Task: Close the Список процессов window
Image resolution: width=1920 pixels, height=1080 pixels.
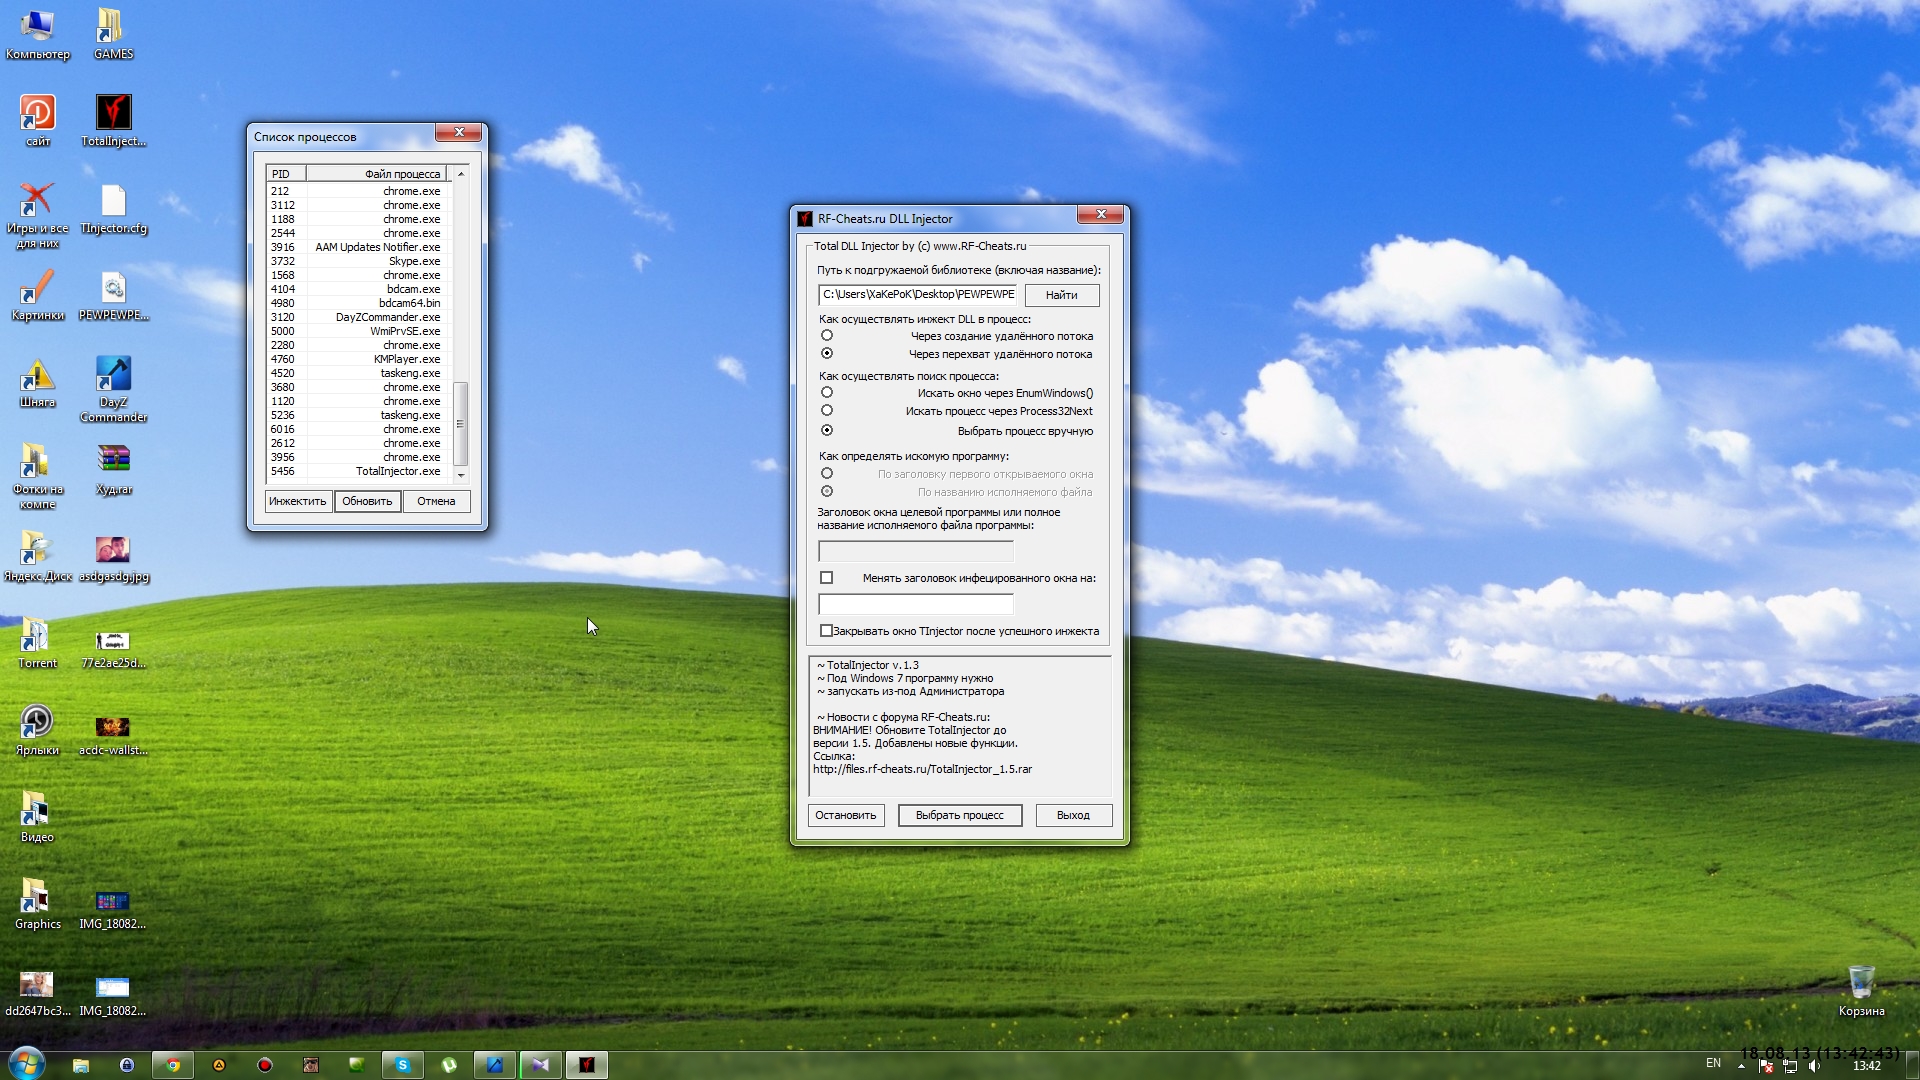Action: pos(459,132)
